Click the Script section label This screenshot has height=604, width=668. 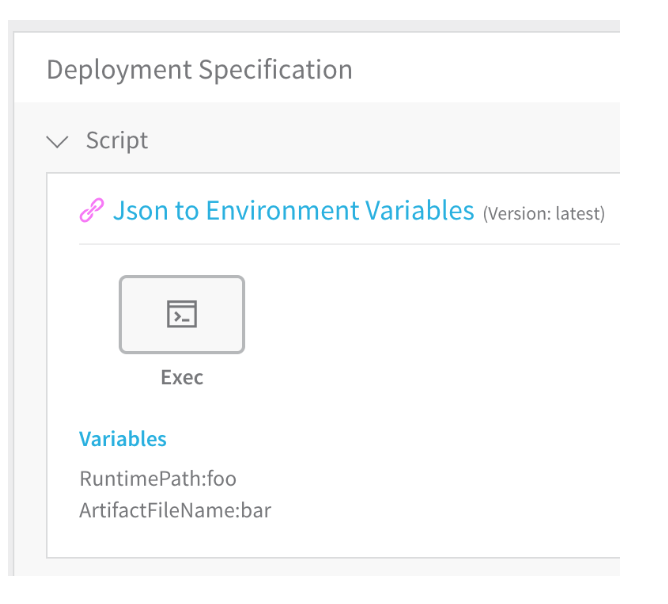[x=117, y=140]
